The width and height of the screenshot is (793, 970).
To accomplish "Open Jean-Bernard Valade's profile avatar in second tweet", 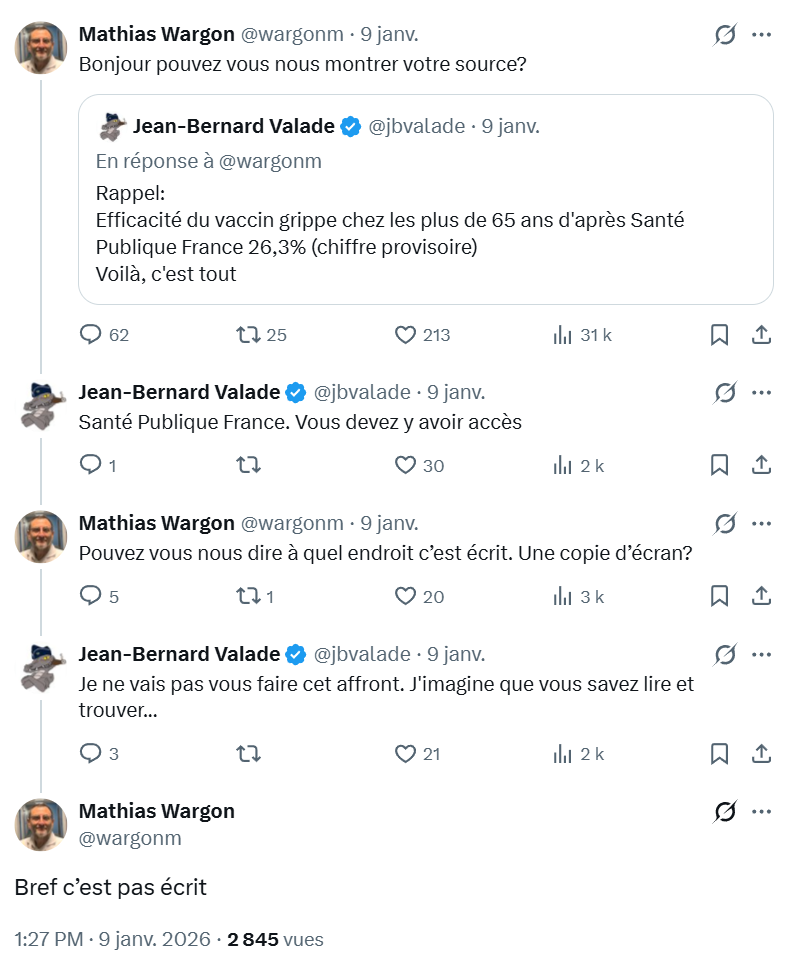I will pyautogui.click(x=42, y=404).
